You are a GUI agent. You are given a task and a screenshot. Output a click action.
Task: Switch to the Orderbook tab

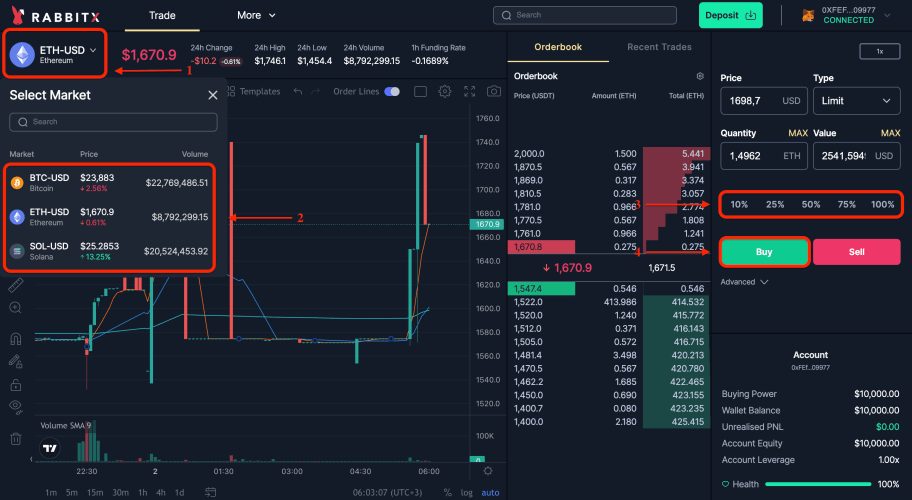click(x=558, y=47)
